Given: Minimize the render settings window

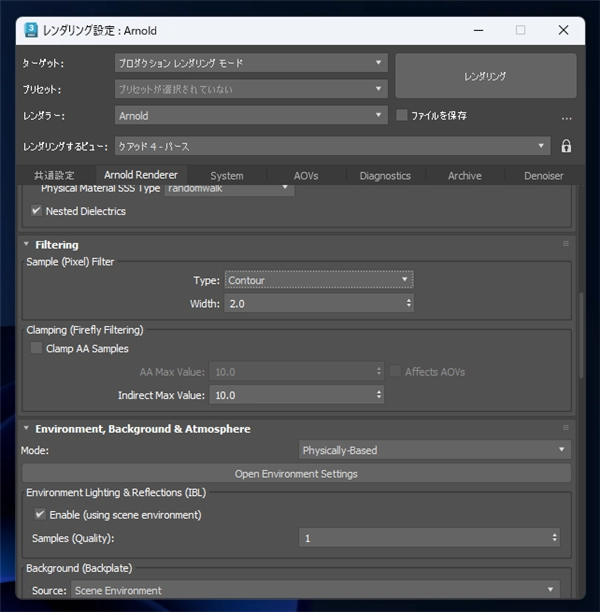Looking at the screenshot, I should 479,30.
